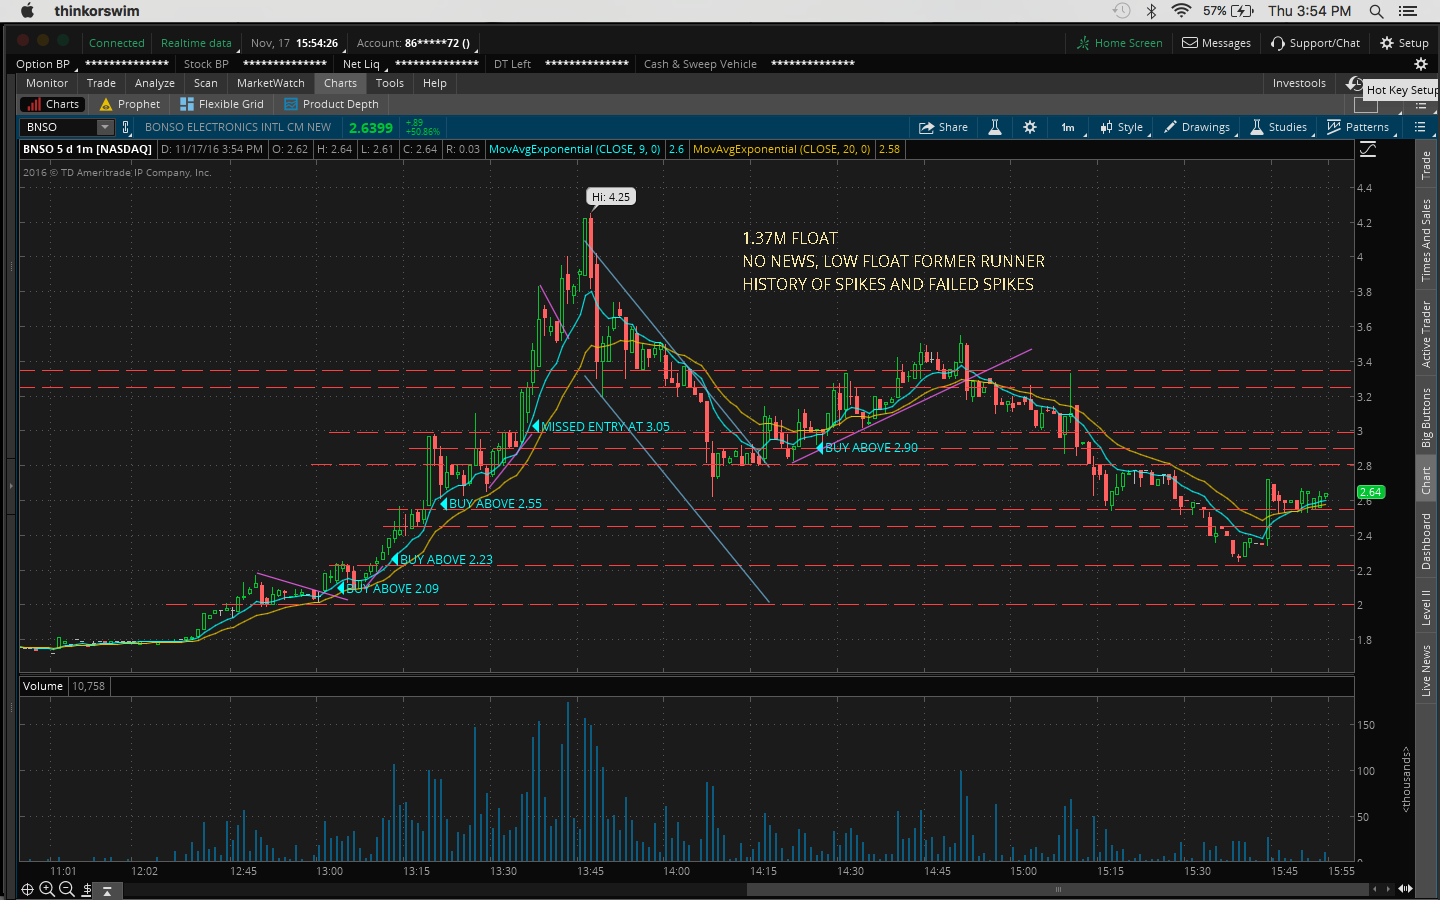Image resolution: width=1440 pixels, height=900 pixels.
Task: Switch to the Trade tab
Action: point(101,83)
